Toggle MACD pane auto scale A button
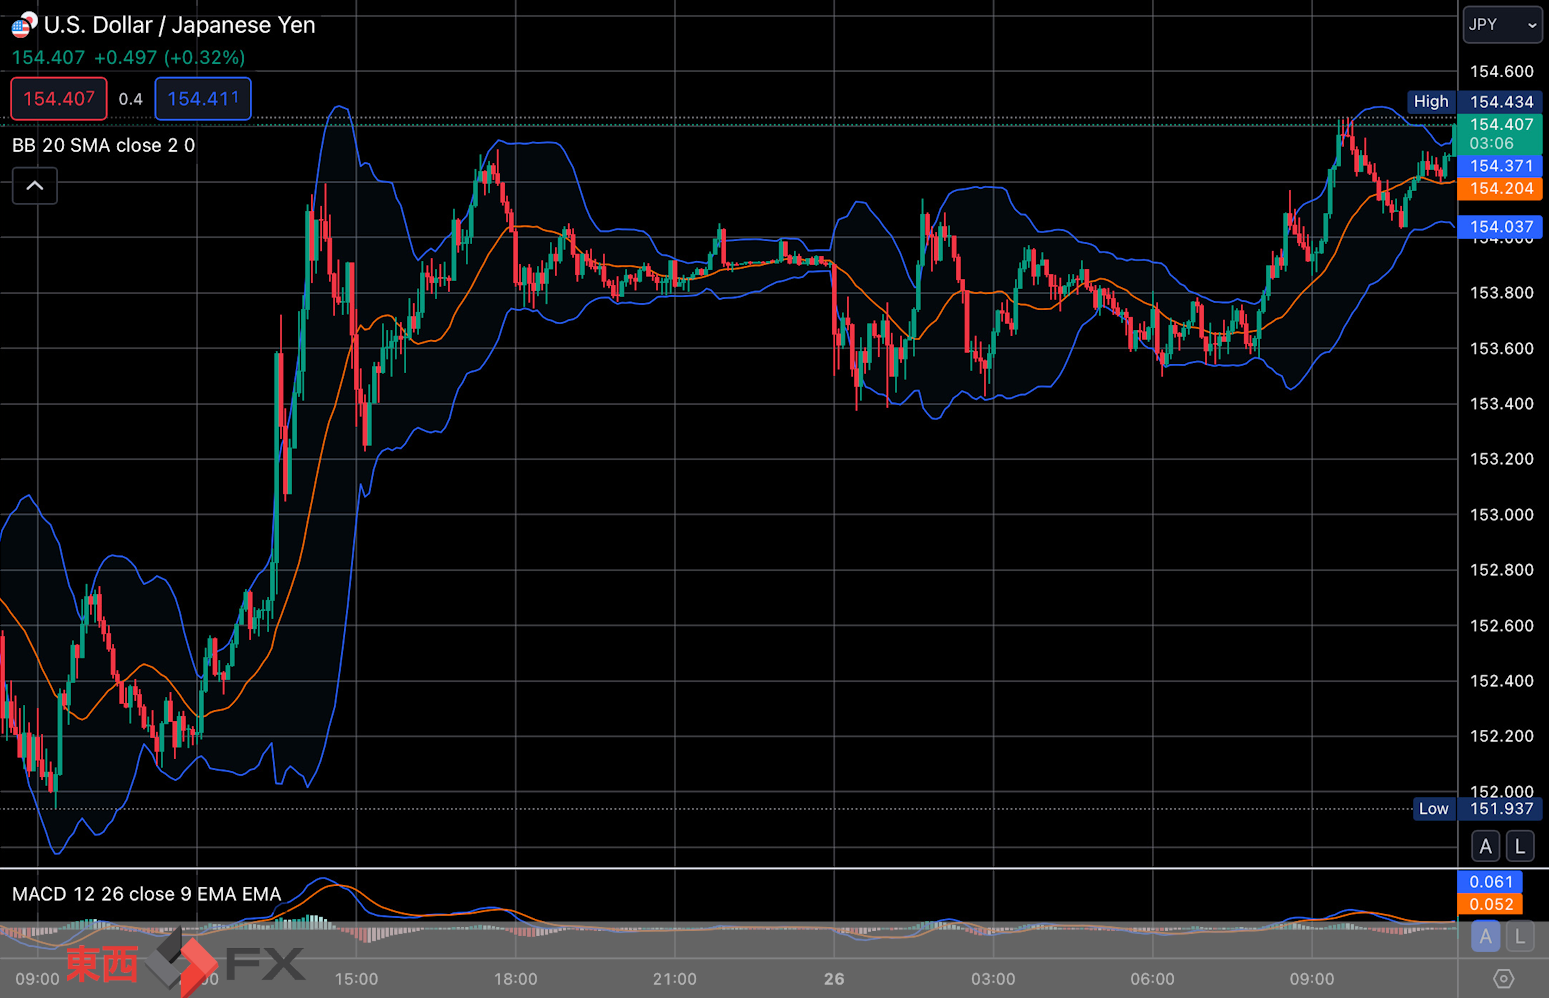1549x998 pixels. click(1486, 937)
